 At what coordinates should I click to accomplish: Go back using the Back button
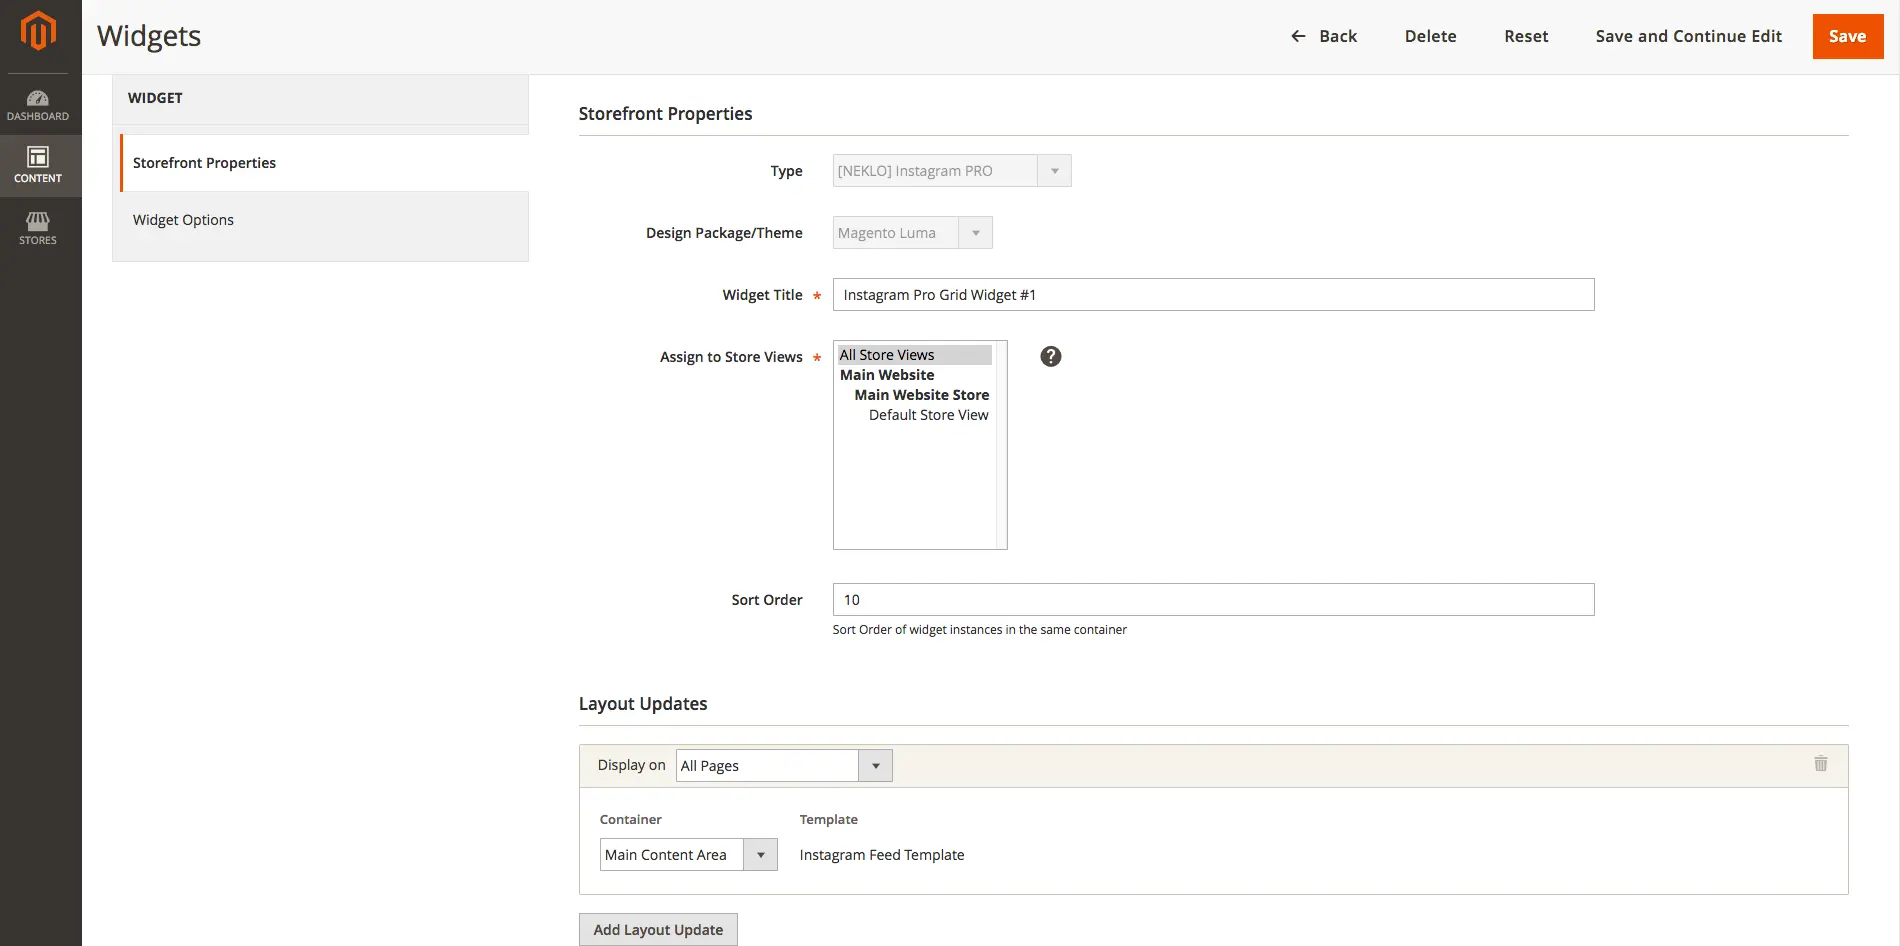(1324, 36)
